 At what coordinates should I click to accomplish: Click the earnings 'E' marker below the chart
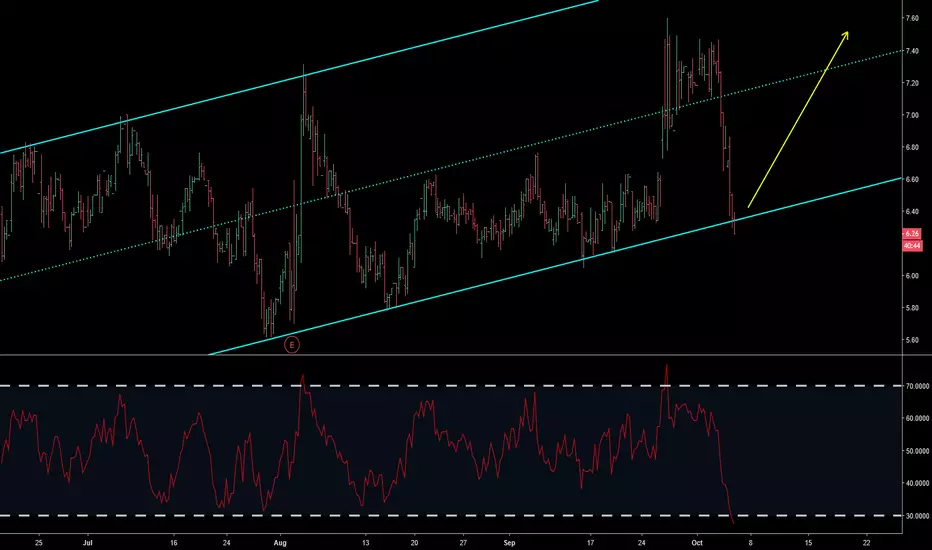click(291, 344)
